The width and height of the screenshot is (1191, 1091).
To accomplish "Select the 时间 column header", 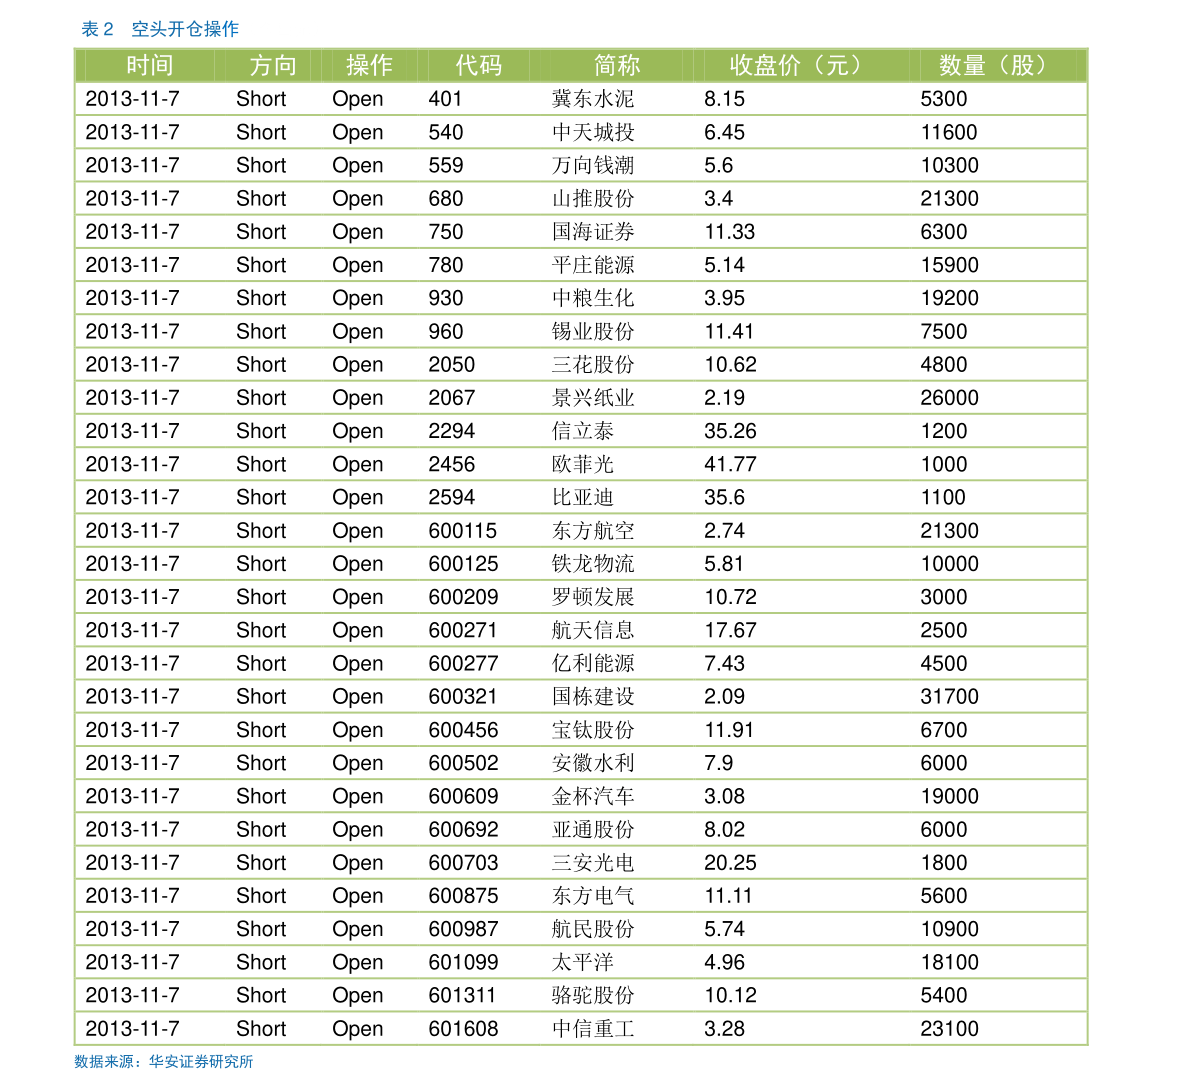I will 150,65.
